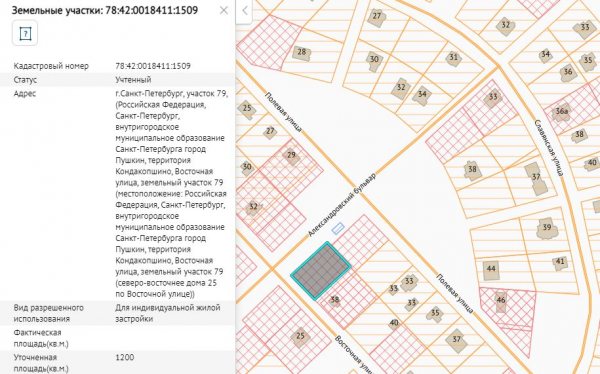Click the Статус row showing Учтенный
This screenshot has height=374, width=600.
pos(117,80)
